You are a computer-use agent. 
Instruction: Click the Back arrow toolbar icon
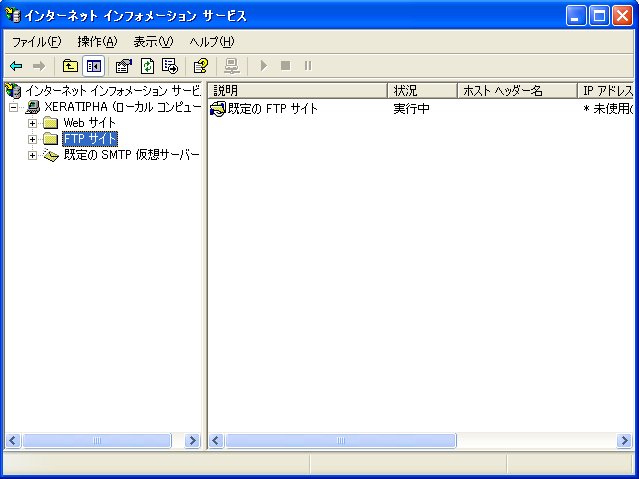(16, 66)
